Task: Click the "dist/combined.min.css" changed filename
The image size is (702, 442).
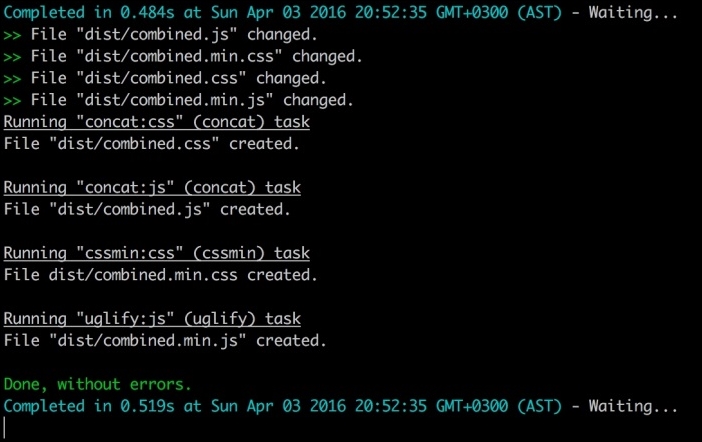Action: (x=179, y=56)
